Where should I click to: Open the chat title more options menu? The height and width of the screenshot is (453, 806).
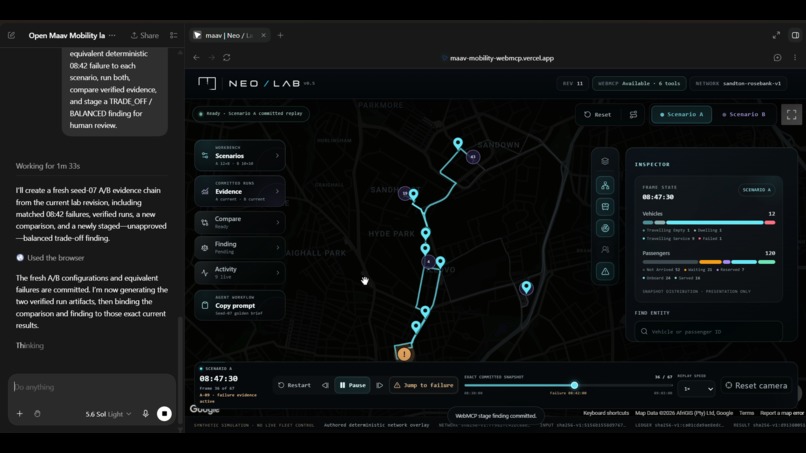click(112, 35)
